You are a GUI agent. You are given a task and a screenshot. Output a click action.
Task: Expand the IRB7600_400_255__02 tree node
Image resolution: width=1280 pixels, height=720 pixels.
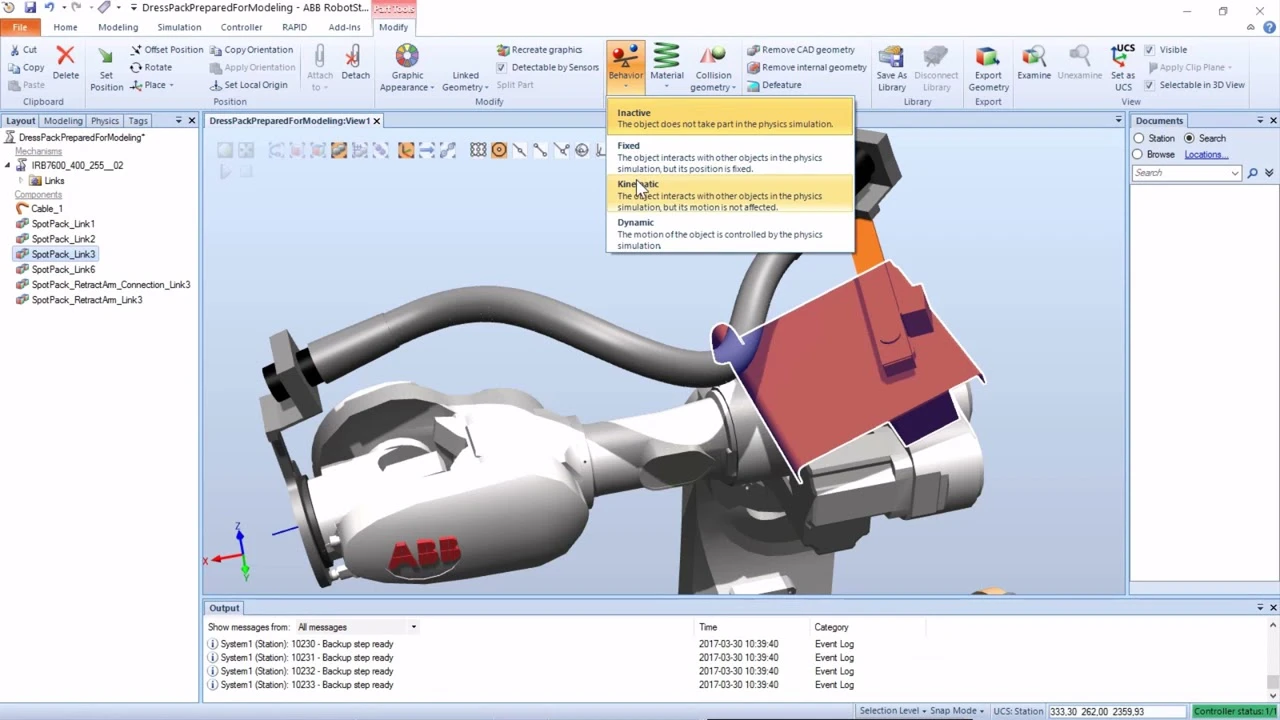[8, 166]
